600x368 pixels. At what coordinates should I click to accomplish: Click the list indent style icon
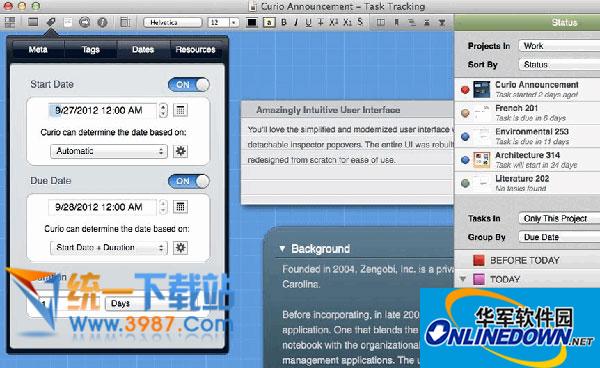pyautogui.click(x=412, y=22)
